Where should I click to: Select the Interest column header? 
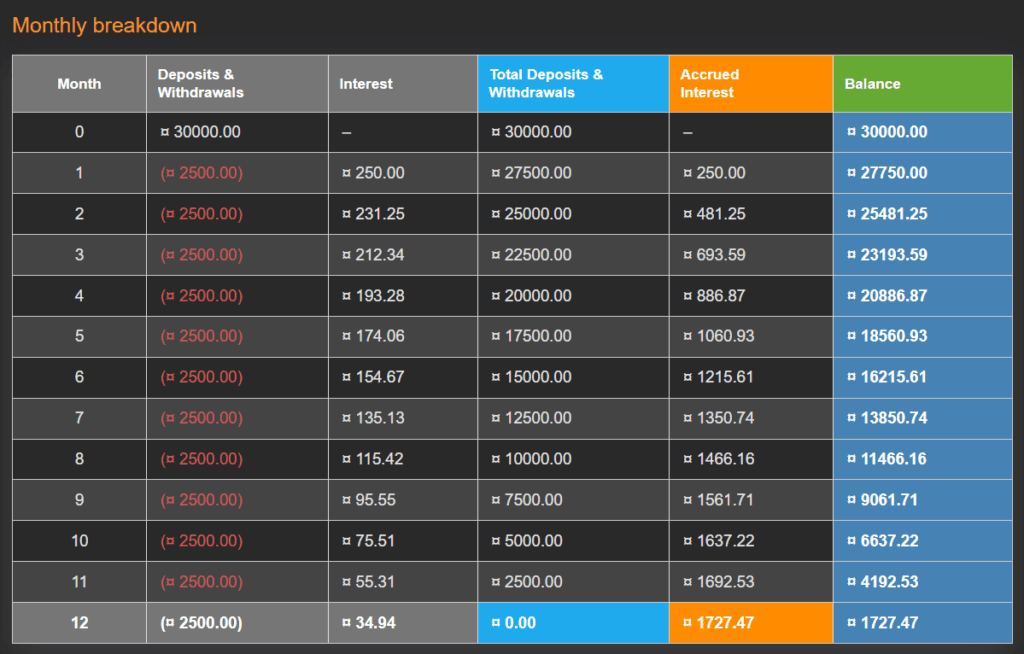click(x=365, y=83)
